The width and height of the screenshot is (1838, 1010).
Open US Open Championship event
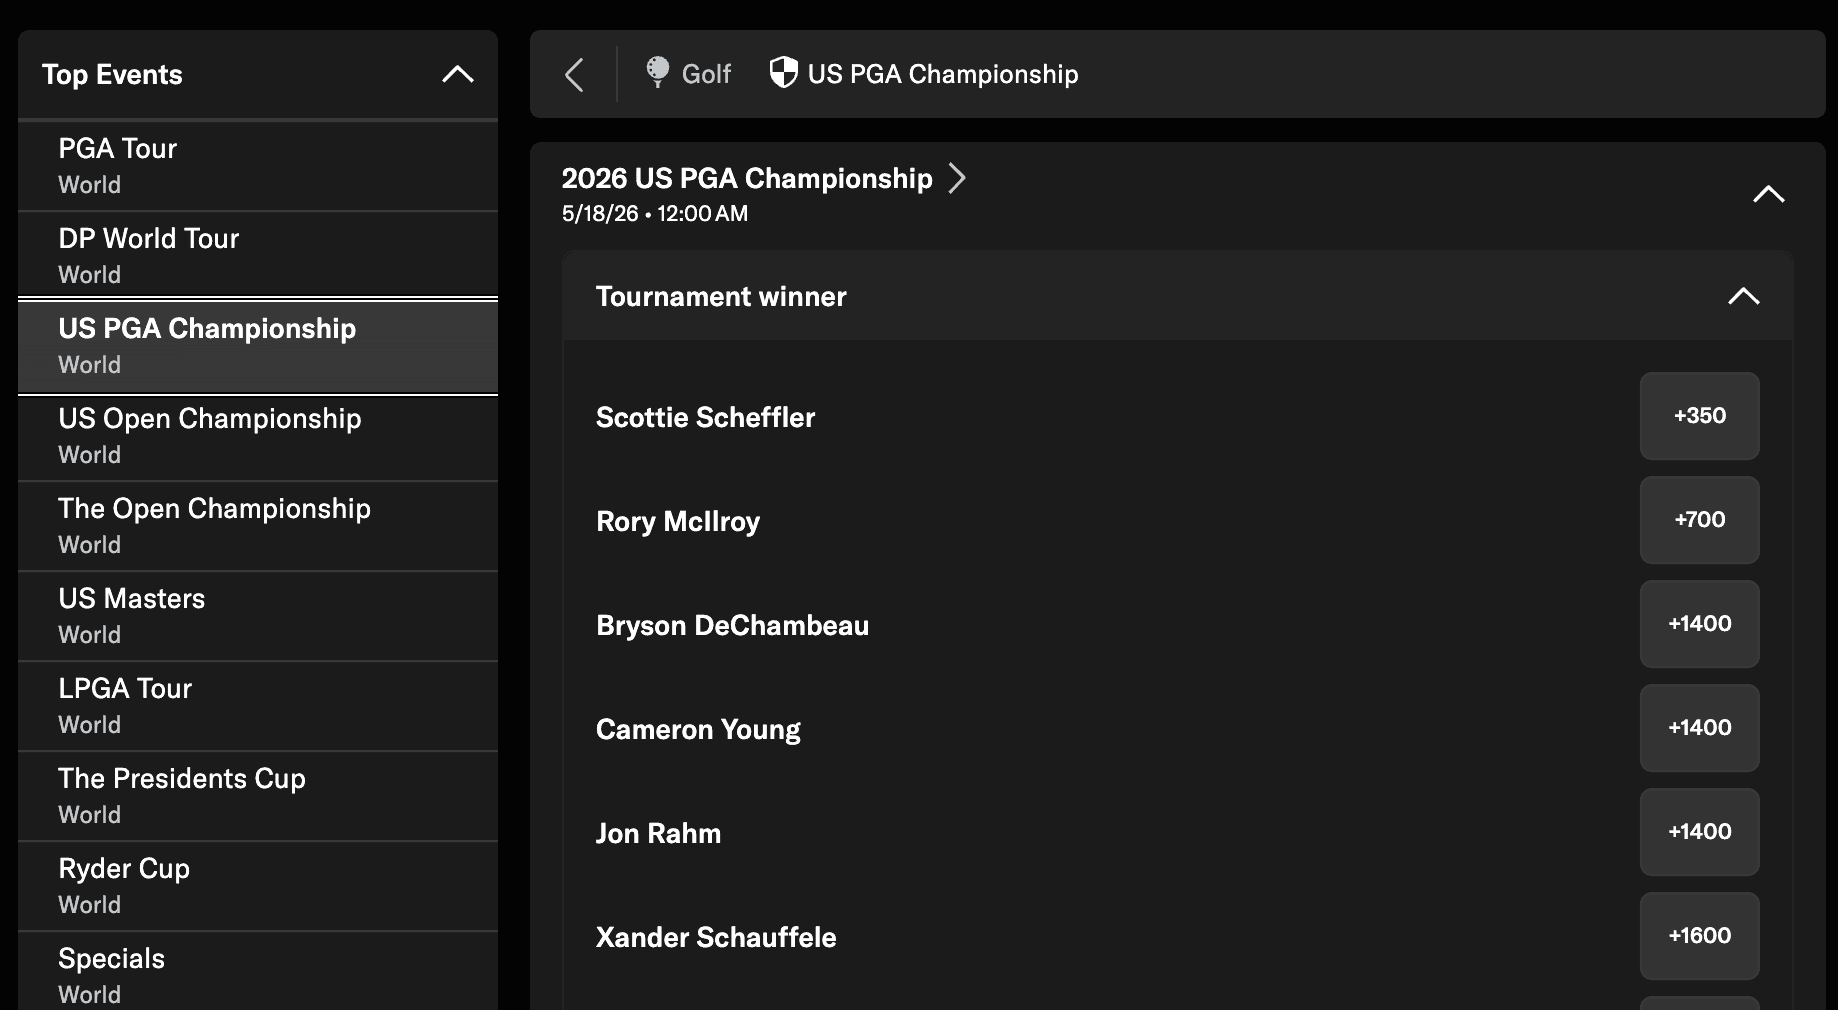coord(258,436)
